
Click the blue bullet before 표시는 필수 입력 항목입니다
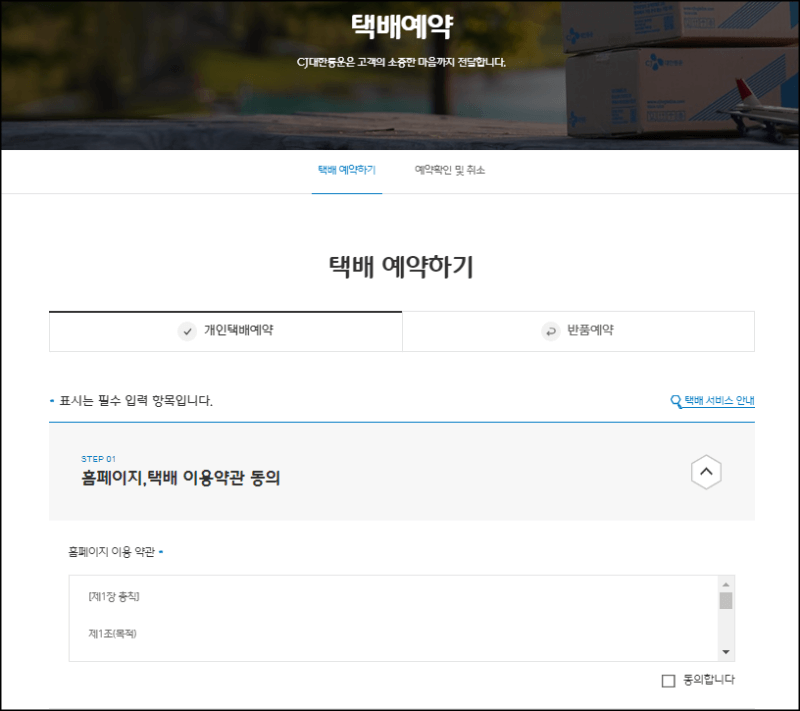click(54, 398)
